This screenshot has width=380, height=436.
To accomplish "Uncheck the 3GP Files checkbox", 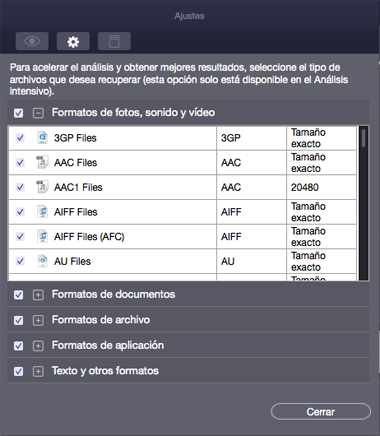I will pyautogui.click(x=20, y=138).
